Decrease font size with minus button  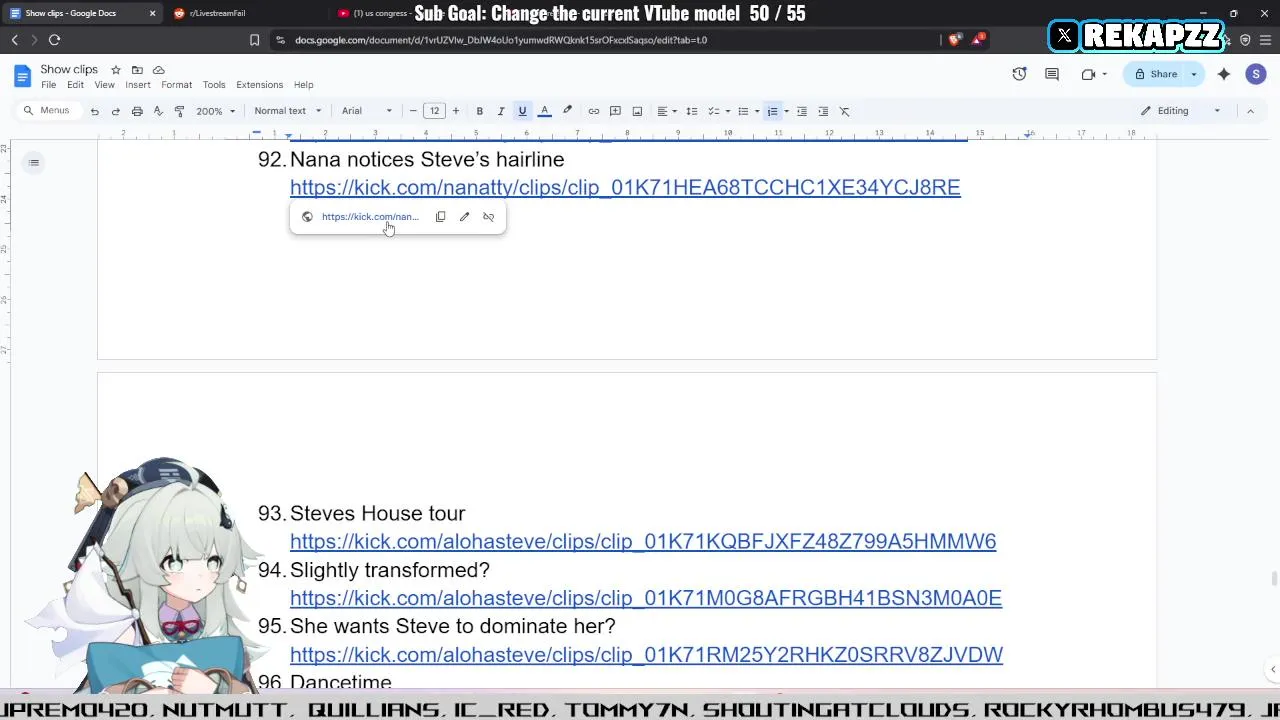click(x=413, y=111)
